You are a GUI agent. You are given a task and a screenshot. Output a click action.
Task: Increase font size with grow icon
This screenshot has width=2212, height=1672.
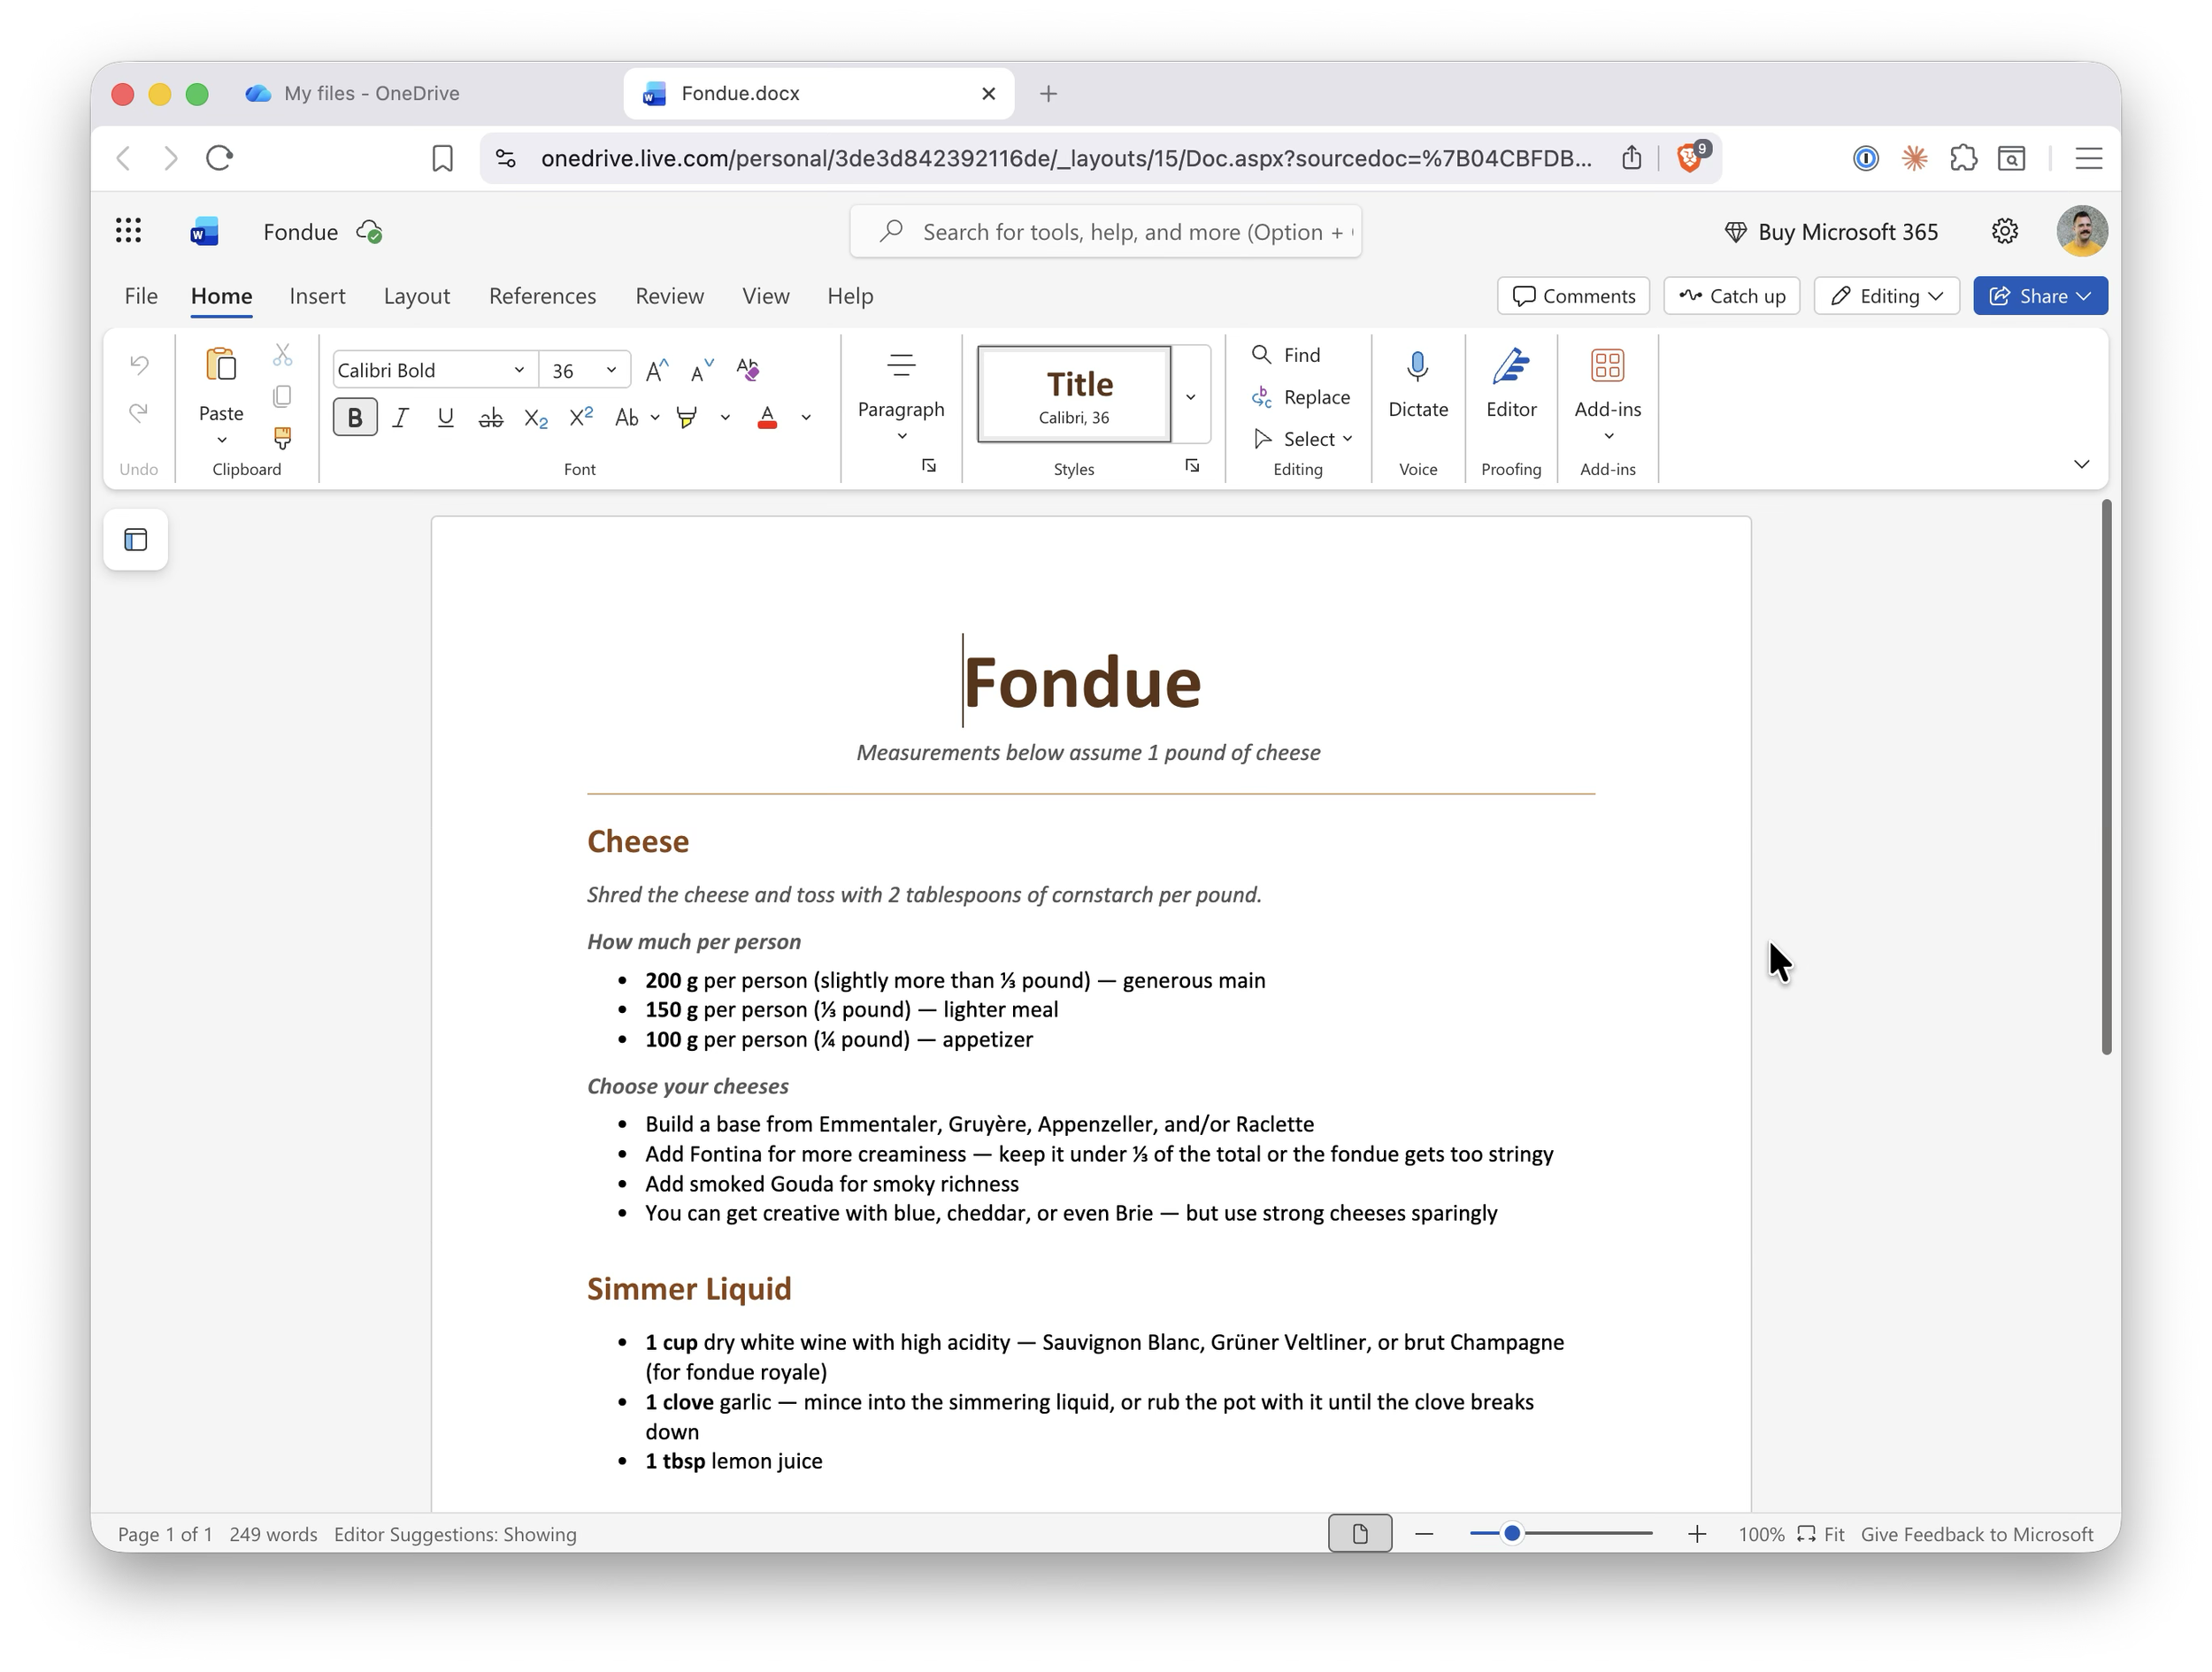coord(657,370)
